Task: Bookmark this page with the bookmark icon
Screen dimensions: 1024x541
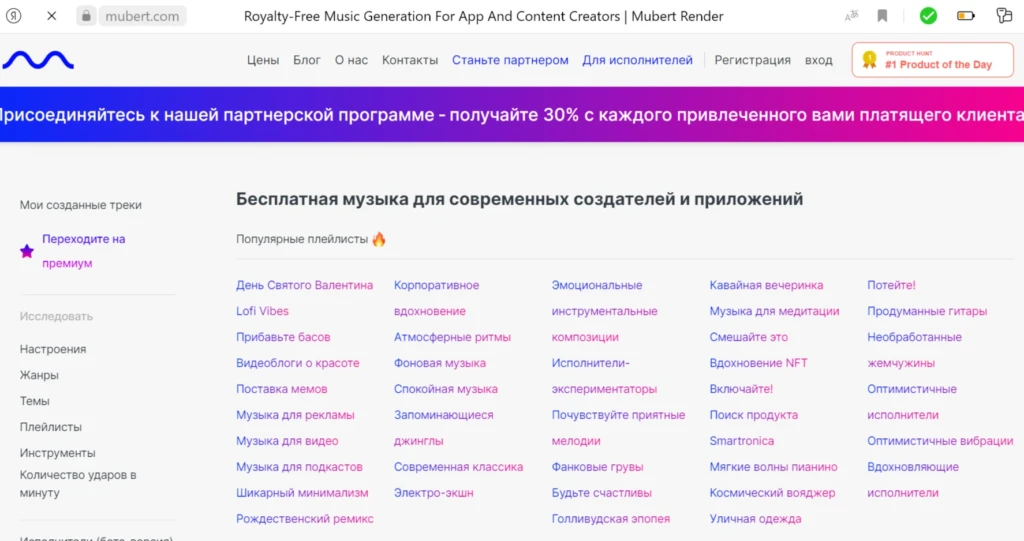Action: pos(882,16)
